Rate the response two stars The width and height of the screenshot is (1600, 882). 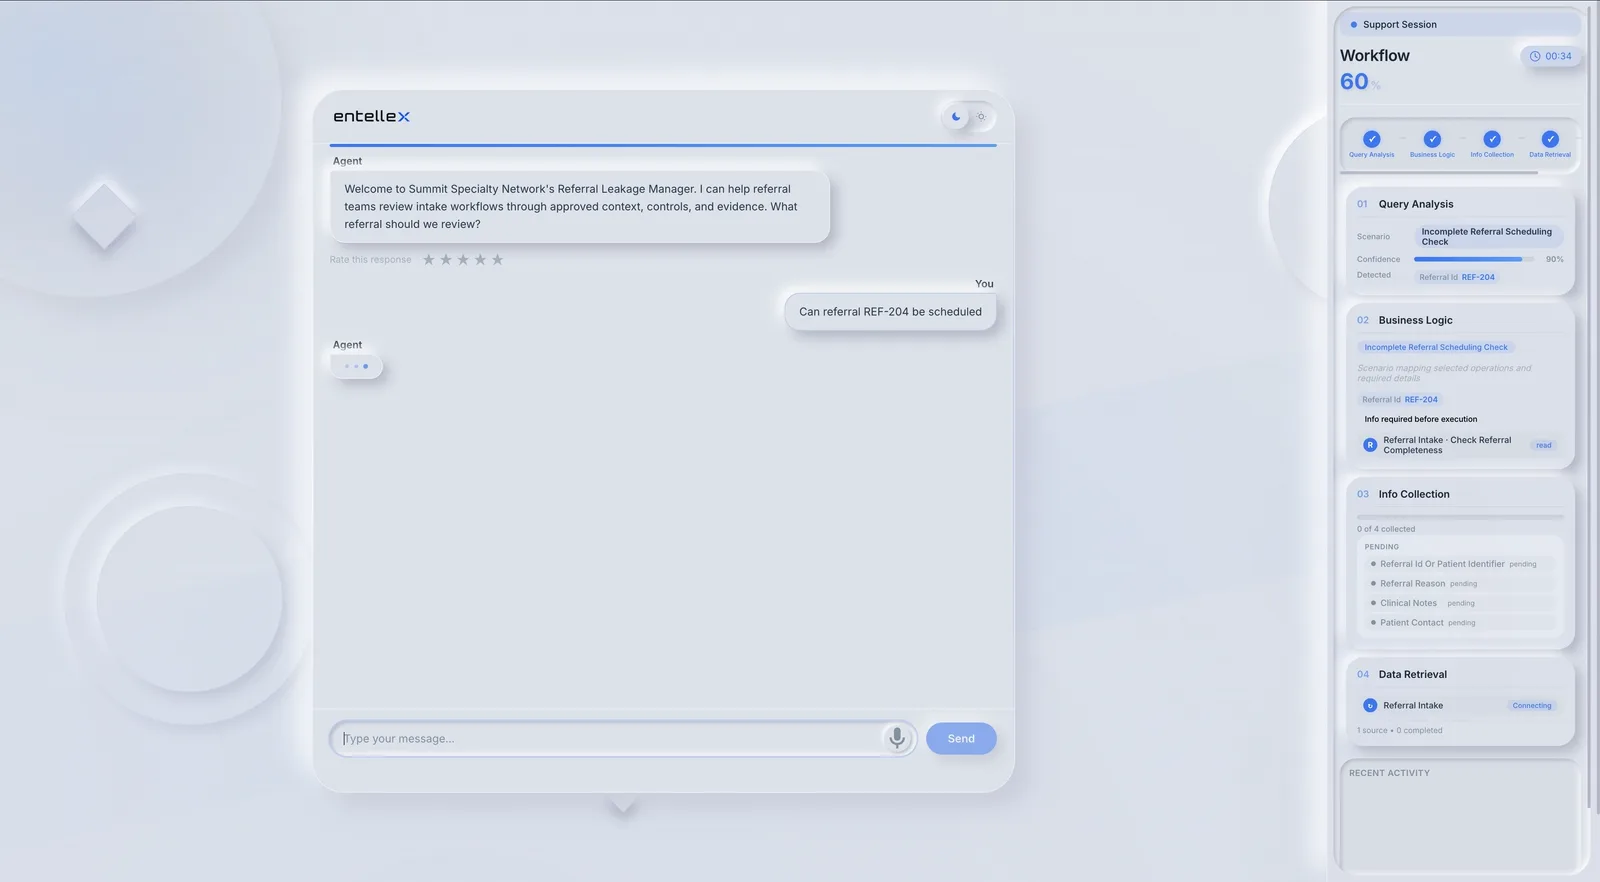pos(446,260)
